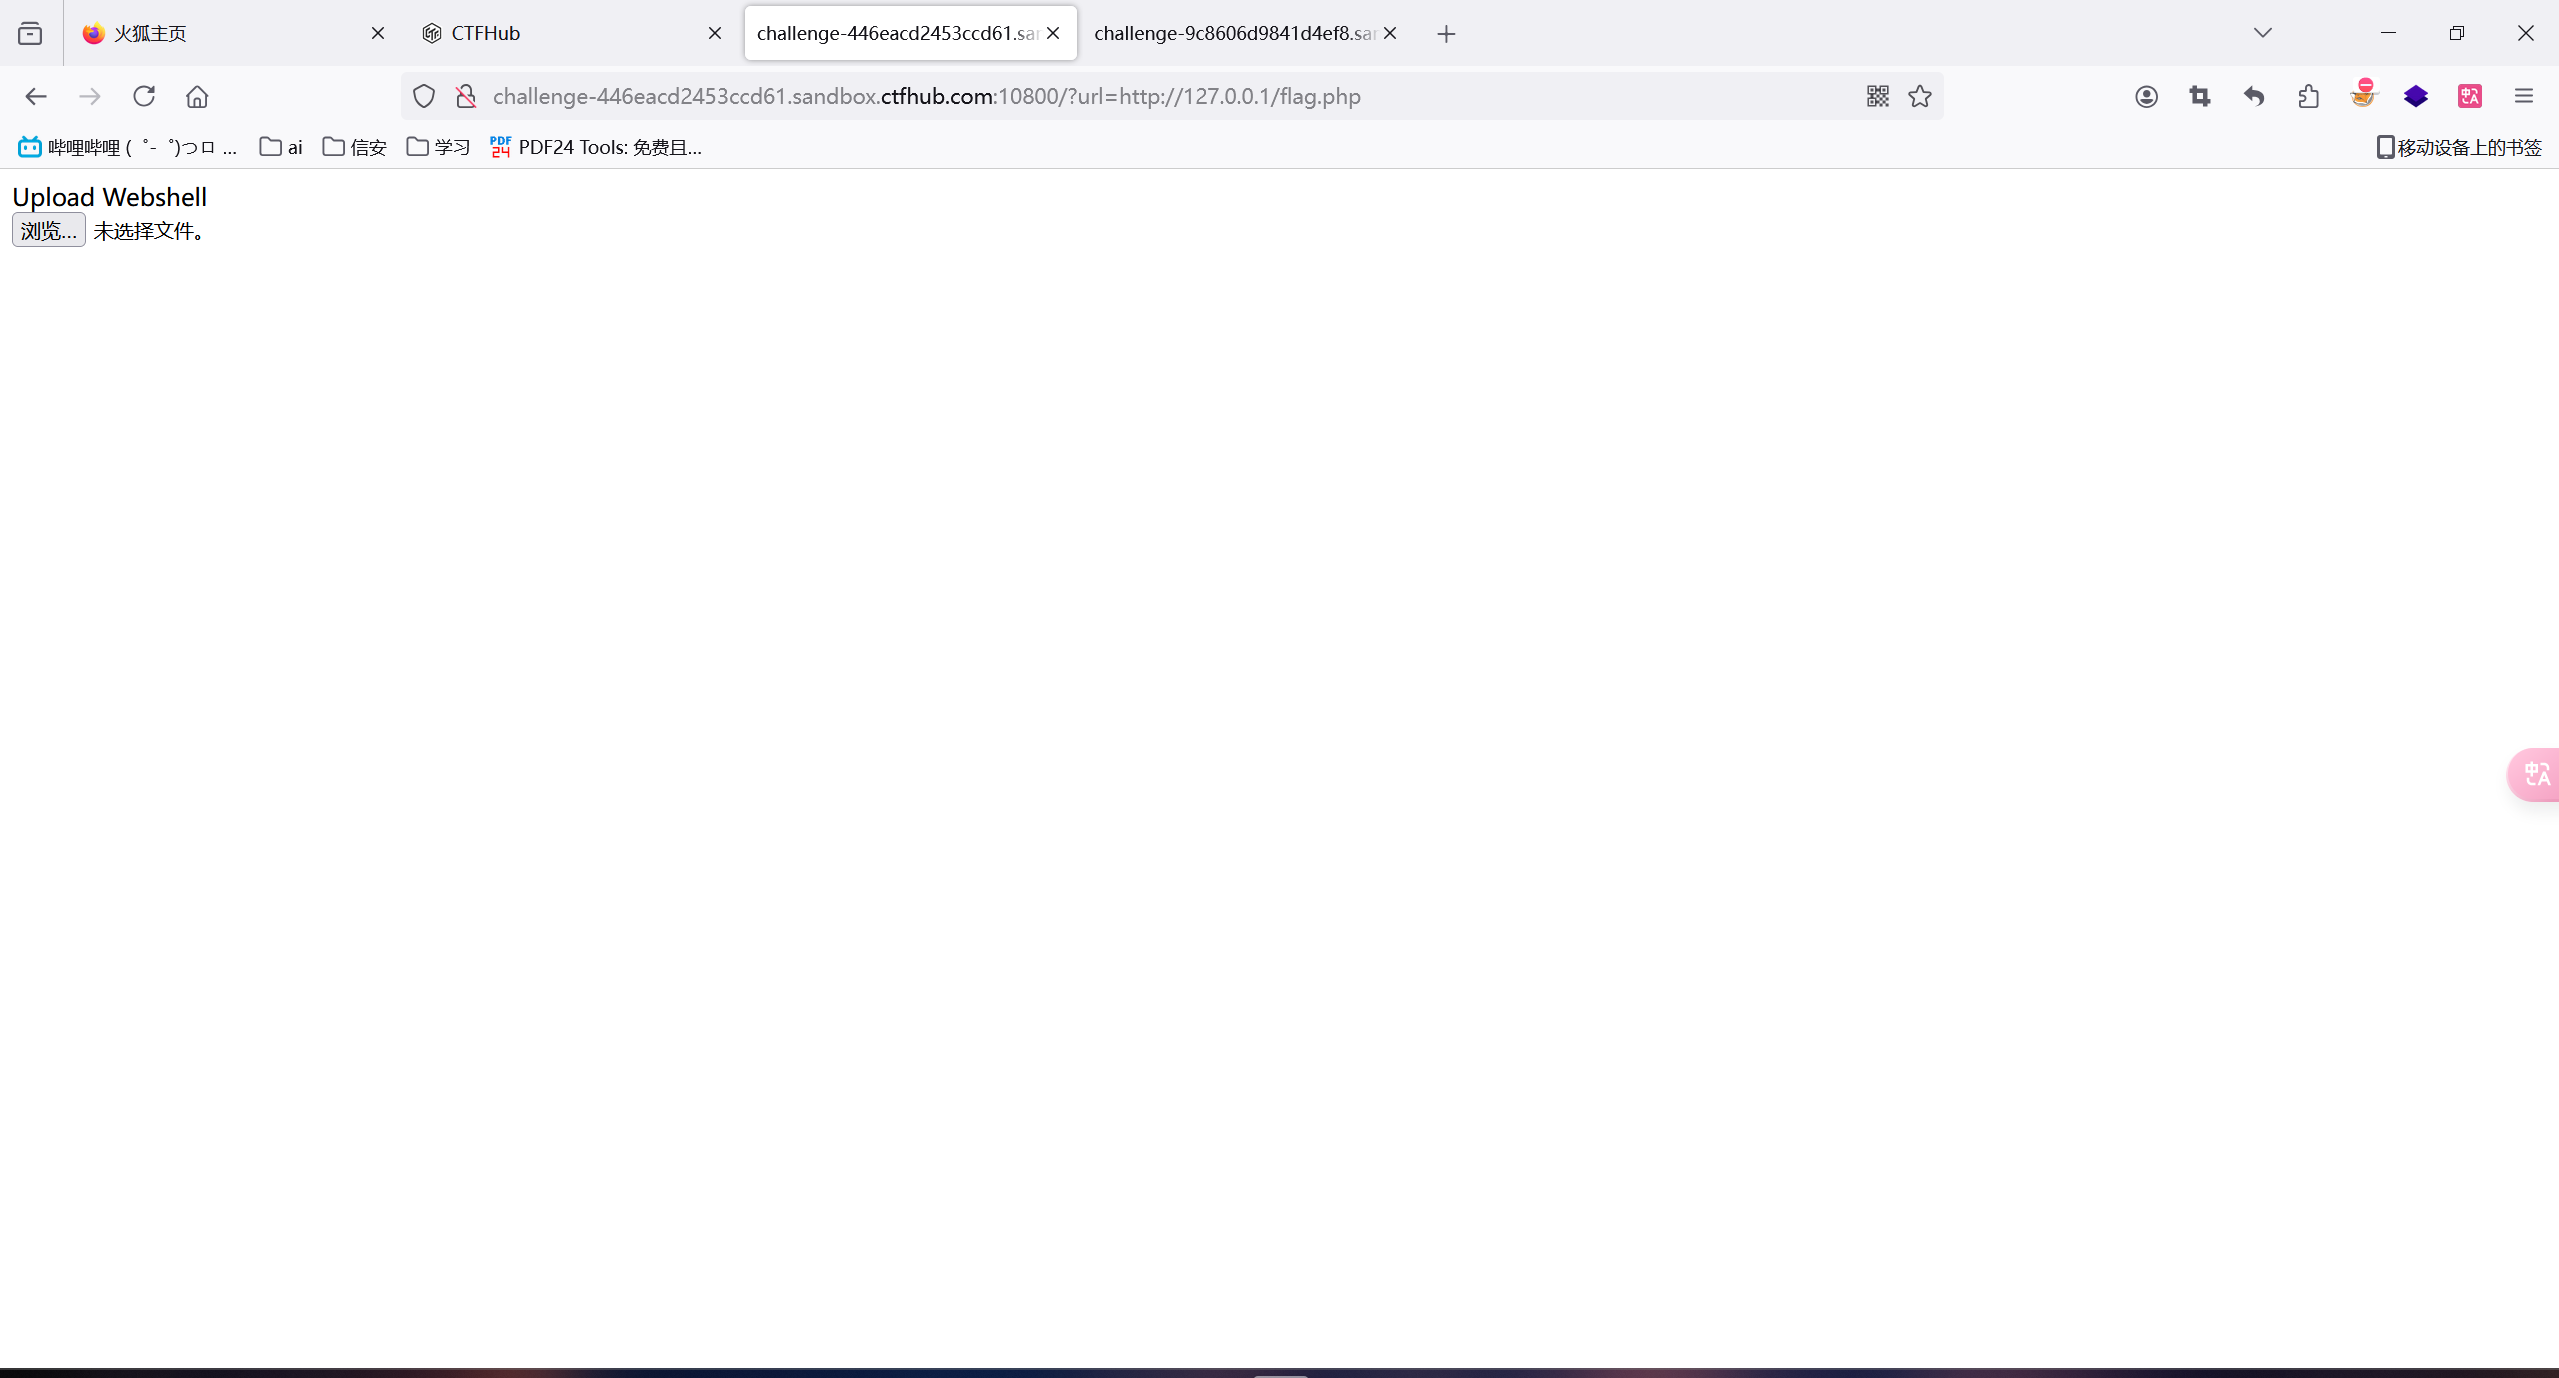Open tracking protection shield panel
Screen dimensions: 2559x1378
(x=424, y=96)
